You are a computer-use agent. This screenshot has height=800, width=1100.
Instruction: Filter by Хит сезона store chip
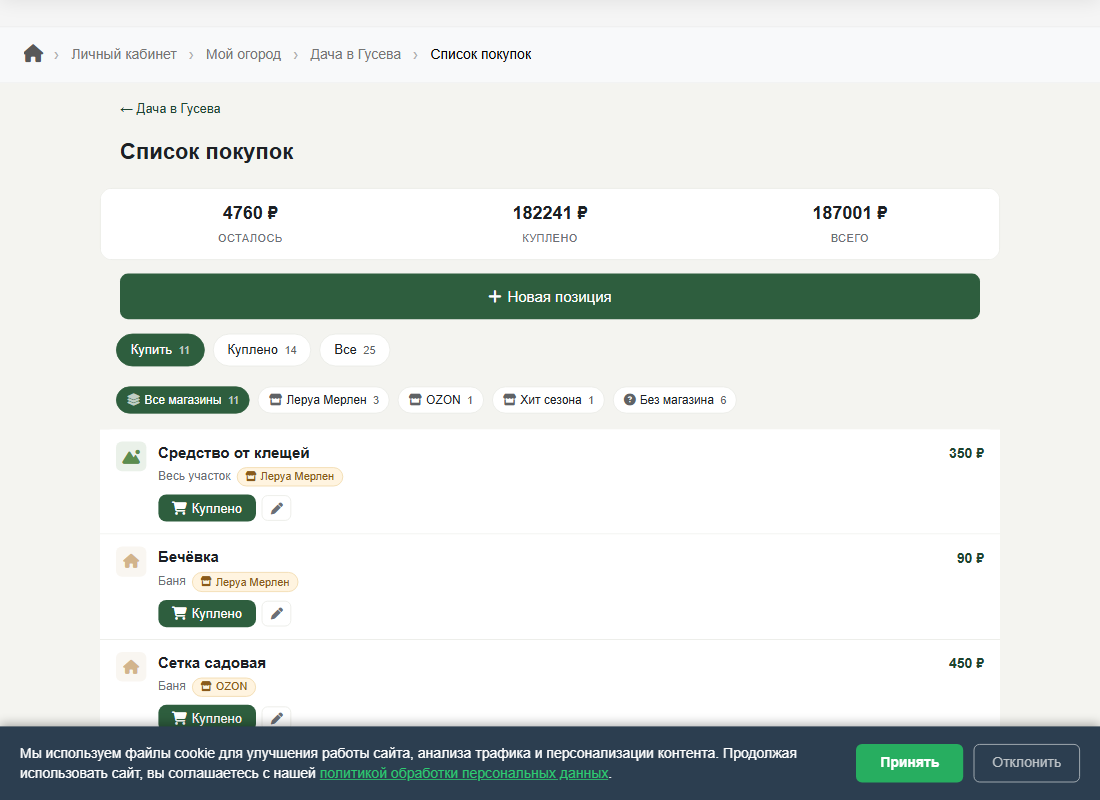[548, 400]
